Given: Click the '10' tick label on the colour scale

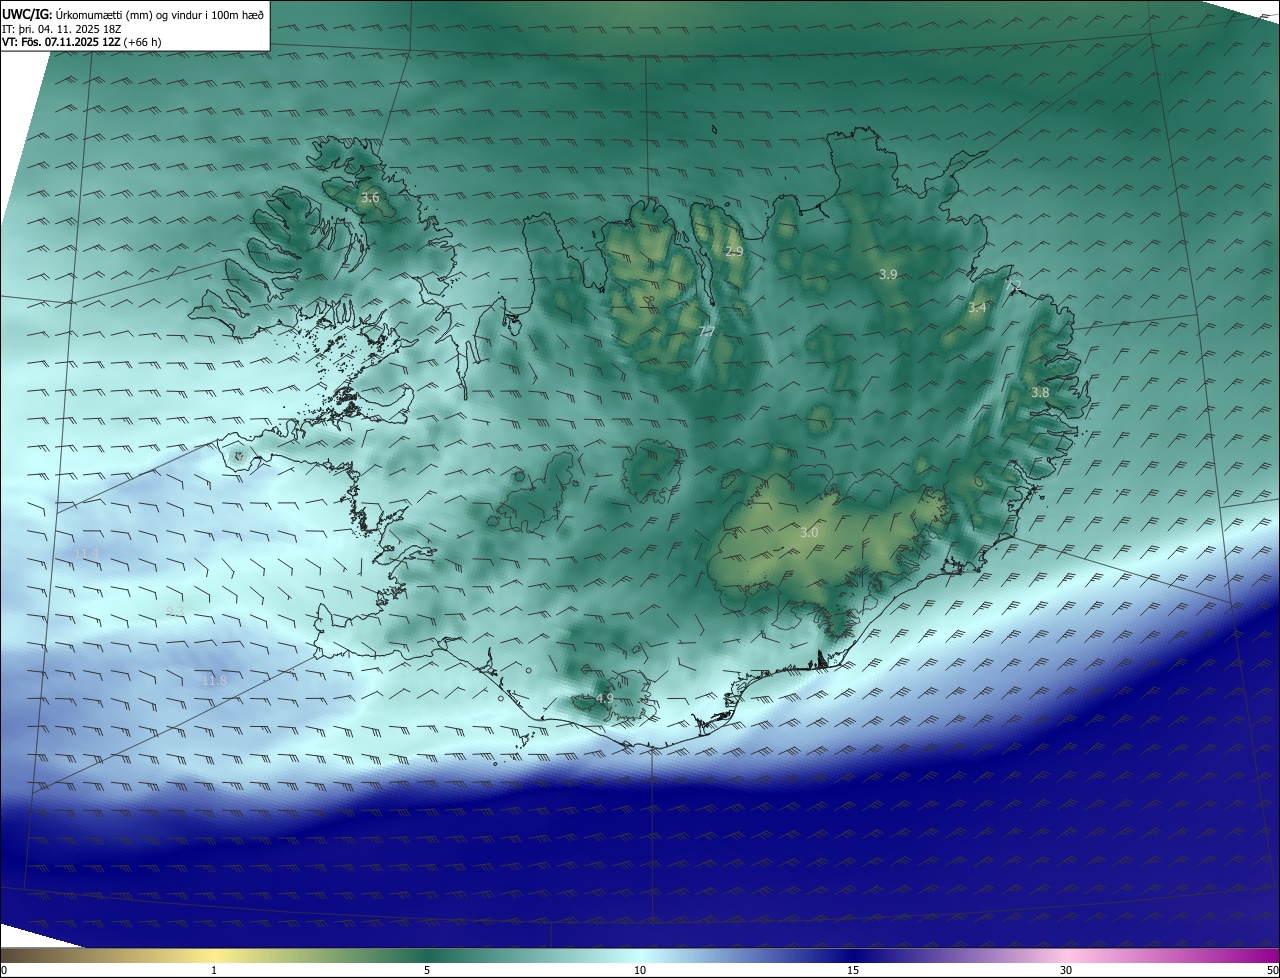Looking at the screenshot, I should [x=640, y=970].
